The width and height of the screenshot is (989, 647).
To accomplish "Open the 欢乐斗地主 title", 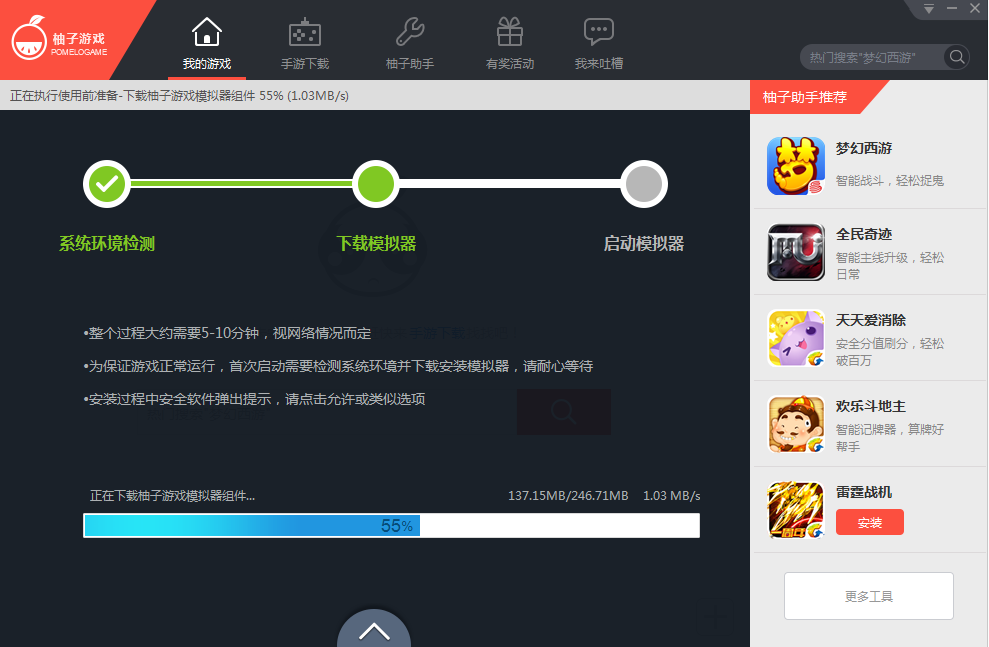I will (x=870, y=406).
